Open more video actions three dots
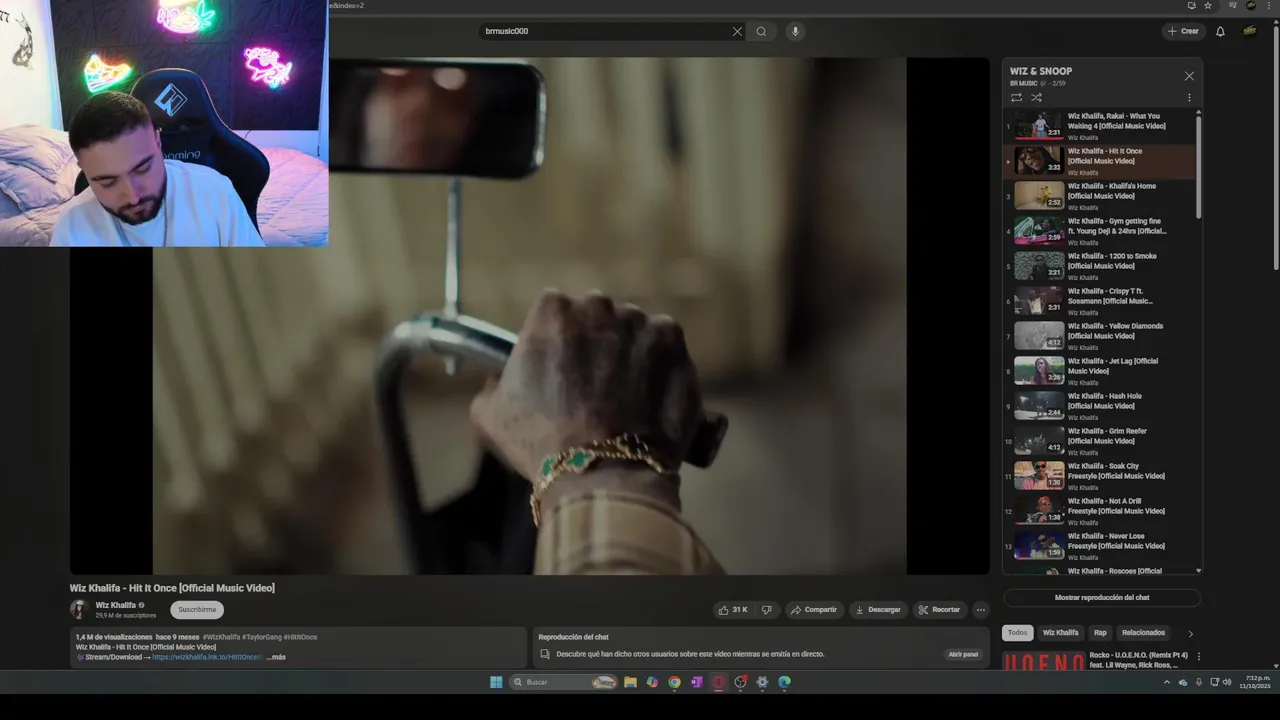Viewport: 1280px width, 720px height. pyautogui.click(x=981, y=610)
